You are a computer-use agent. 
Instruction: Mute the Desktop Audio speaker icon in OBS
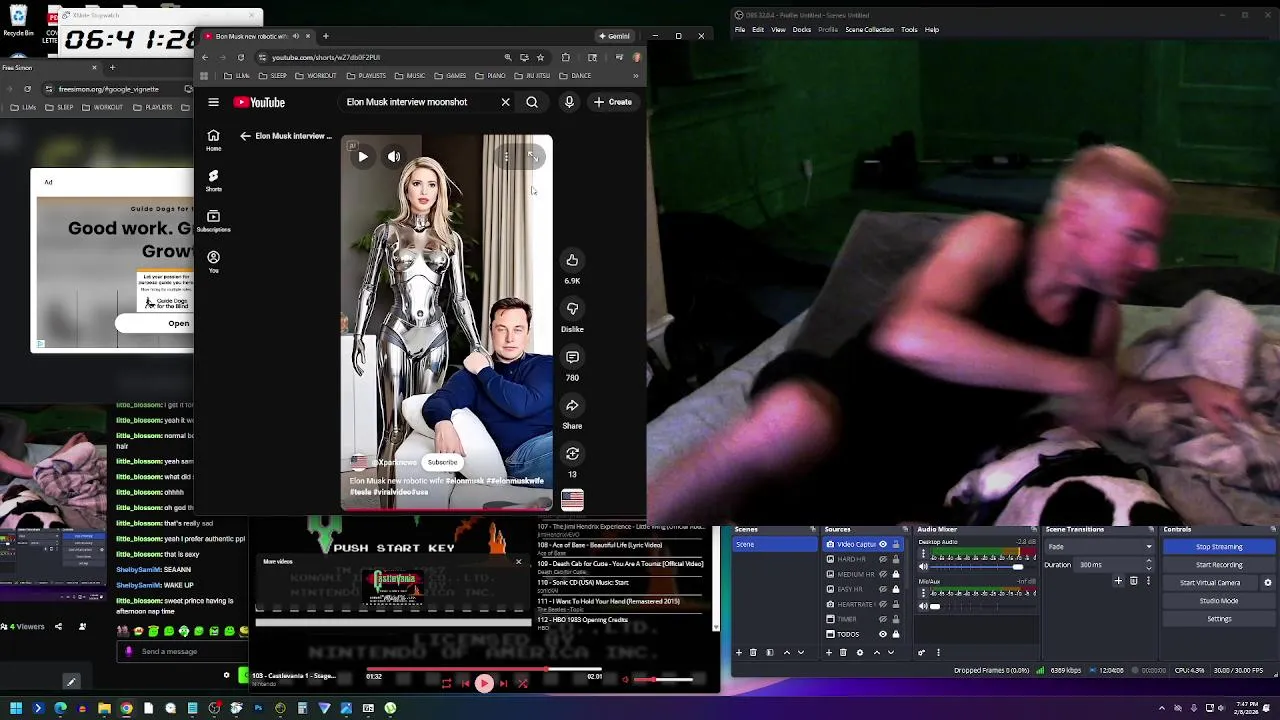[x=923, y=567]
